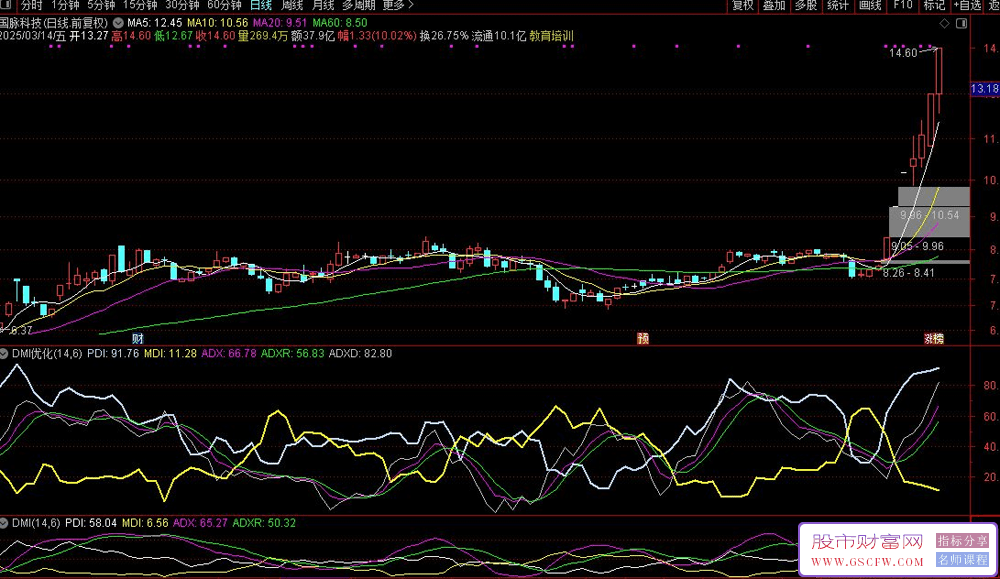Click the 流通10.1亿 float shares value
The image size is (1000, 579).
[x=499, y=36]
